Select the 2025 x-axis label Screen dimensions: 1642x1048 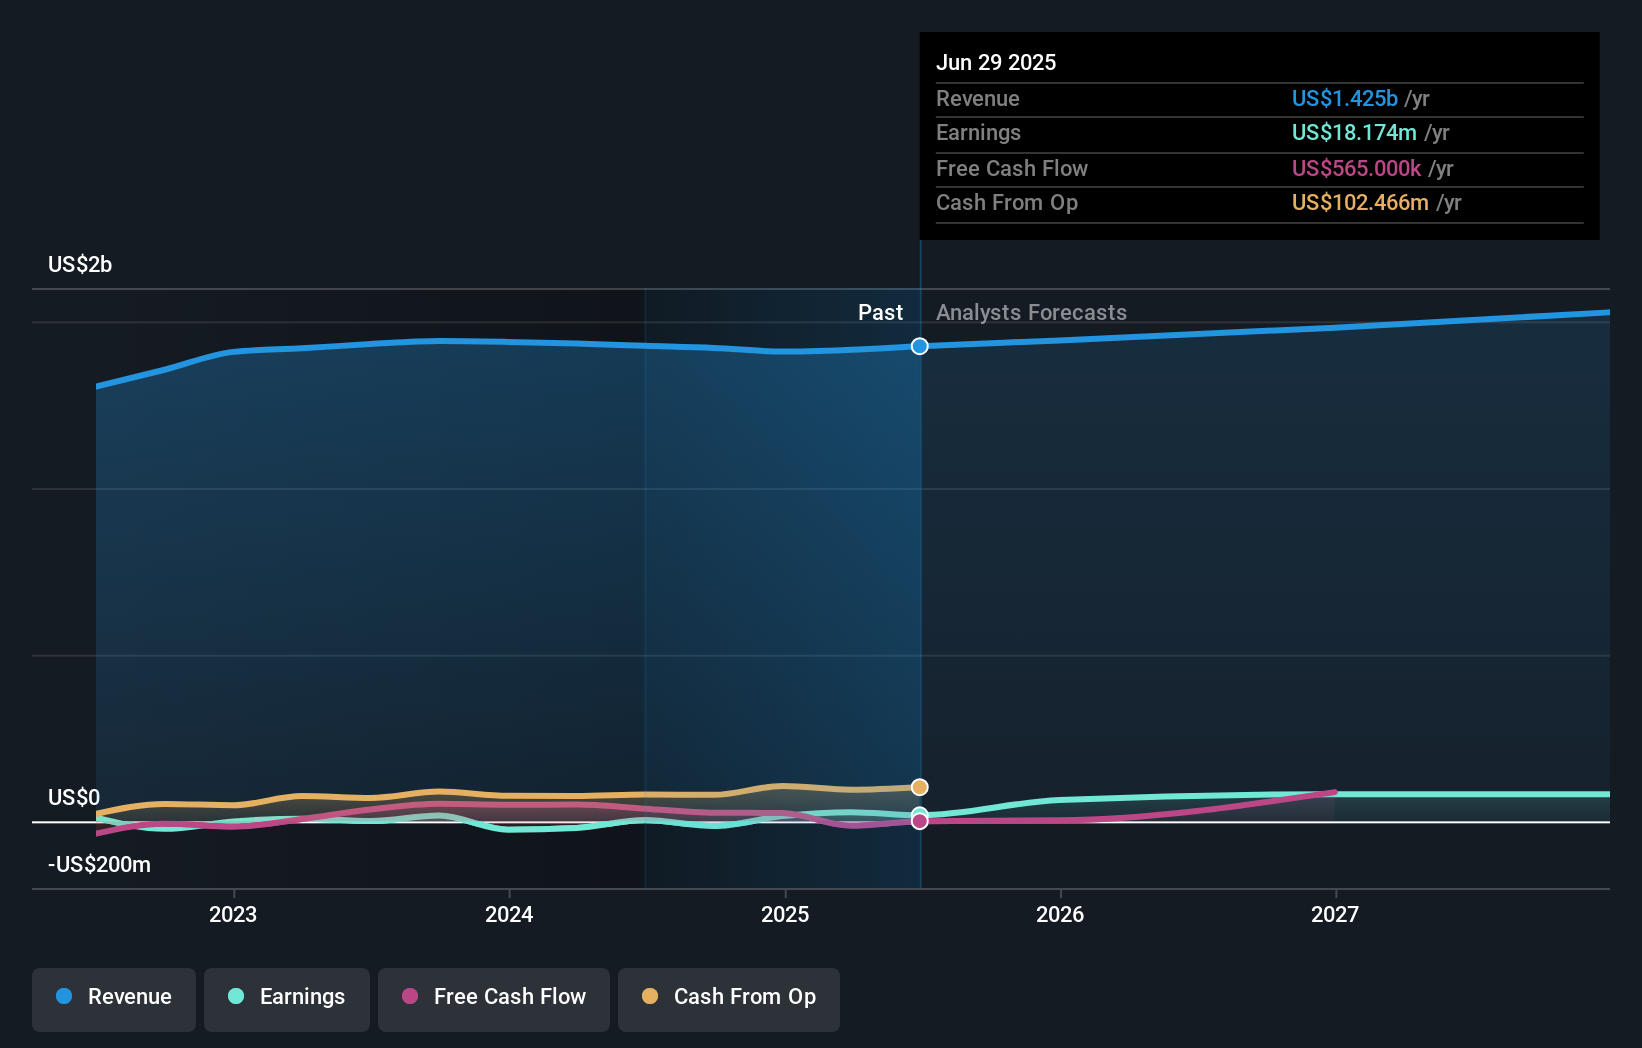pos(785,914)
